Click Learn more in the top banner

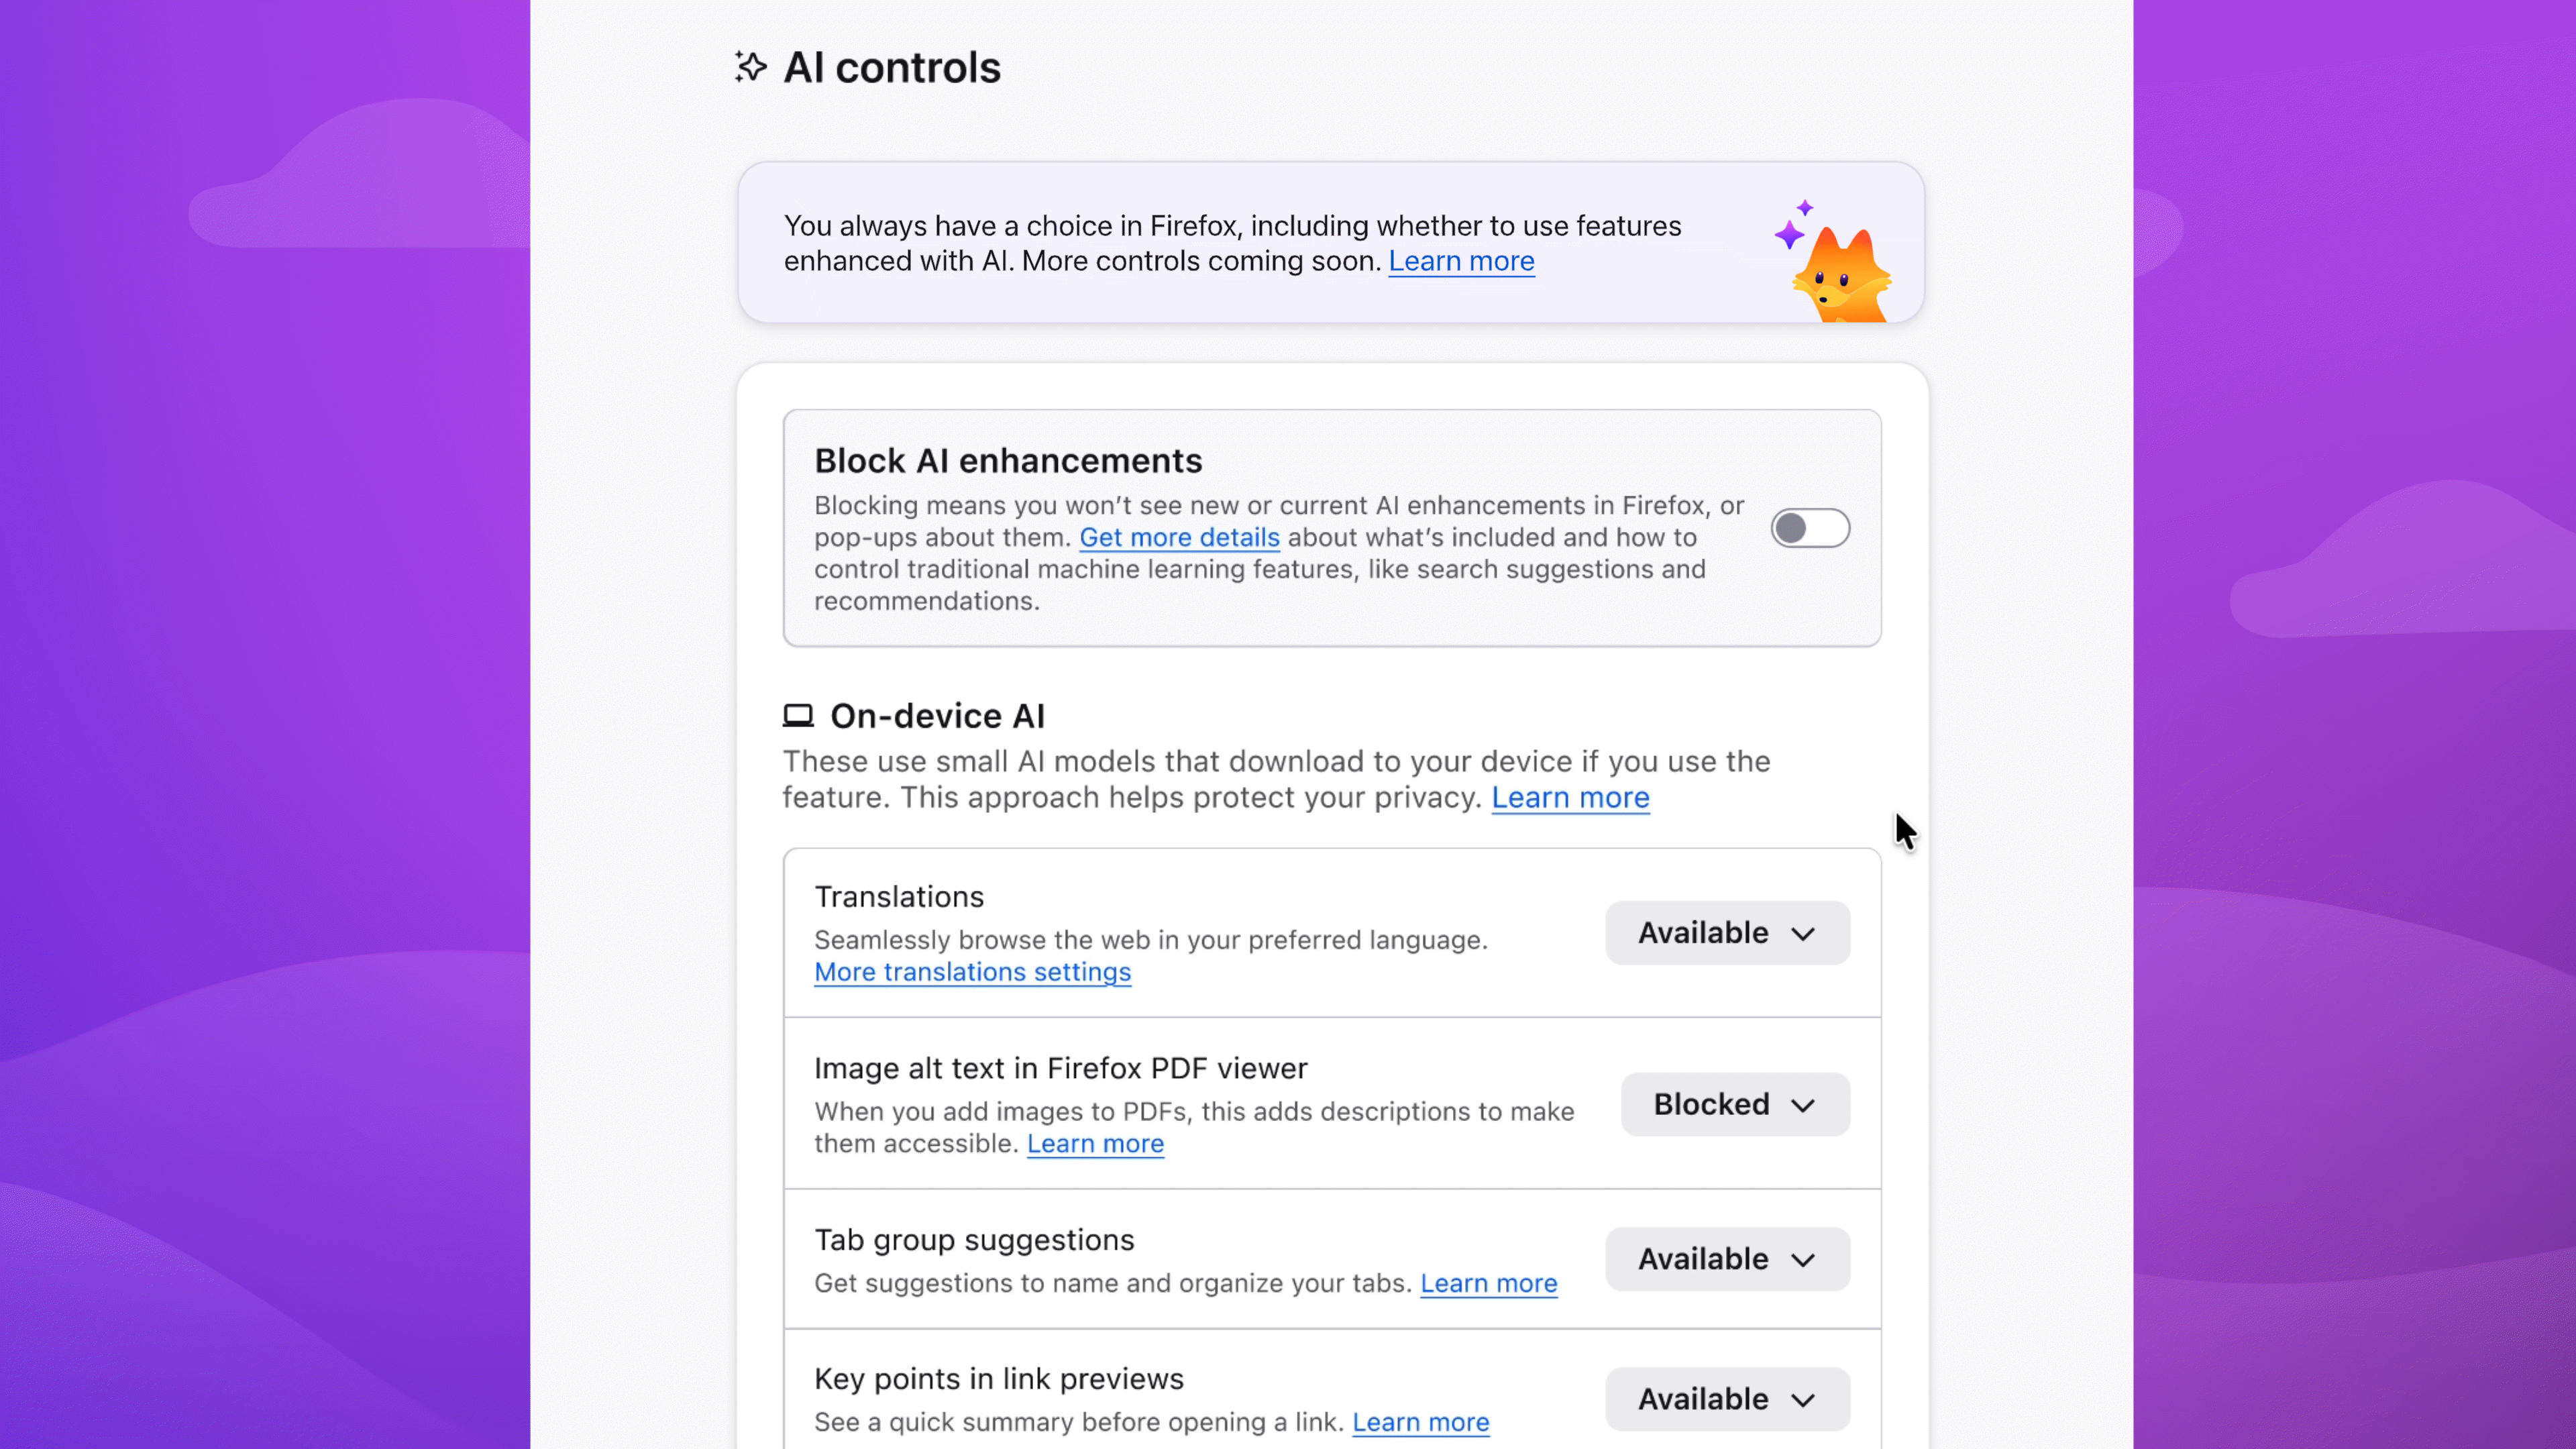1461,261
